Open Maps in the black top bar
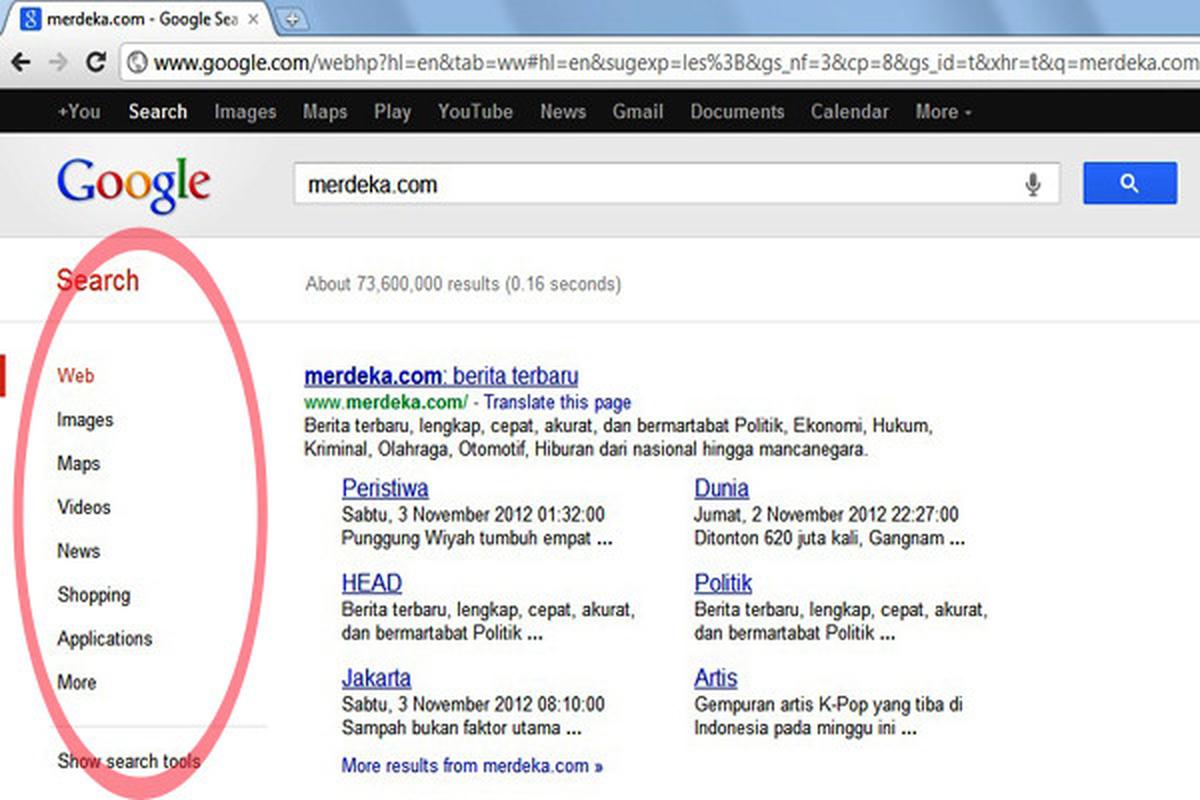The width and height of the screenshot is (1200, 800). pyautogui.click(x=325, y=111)
